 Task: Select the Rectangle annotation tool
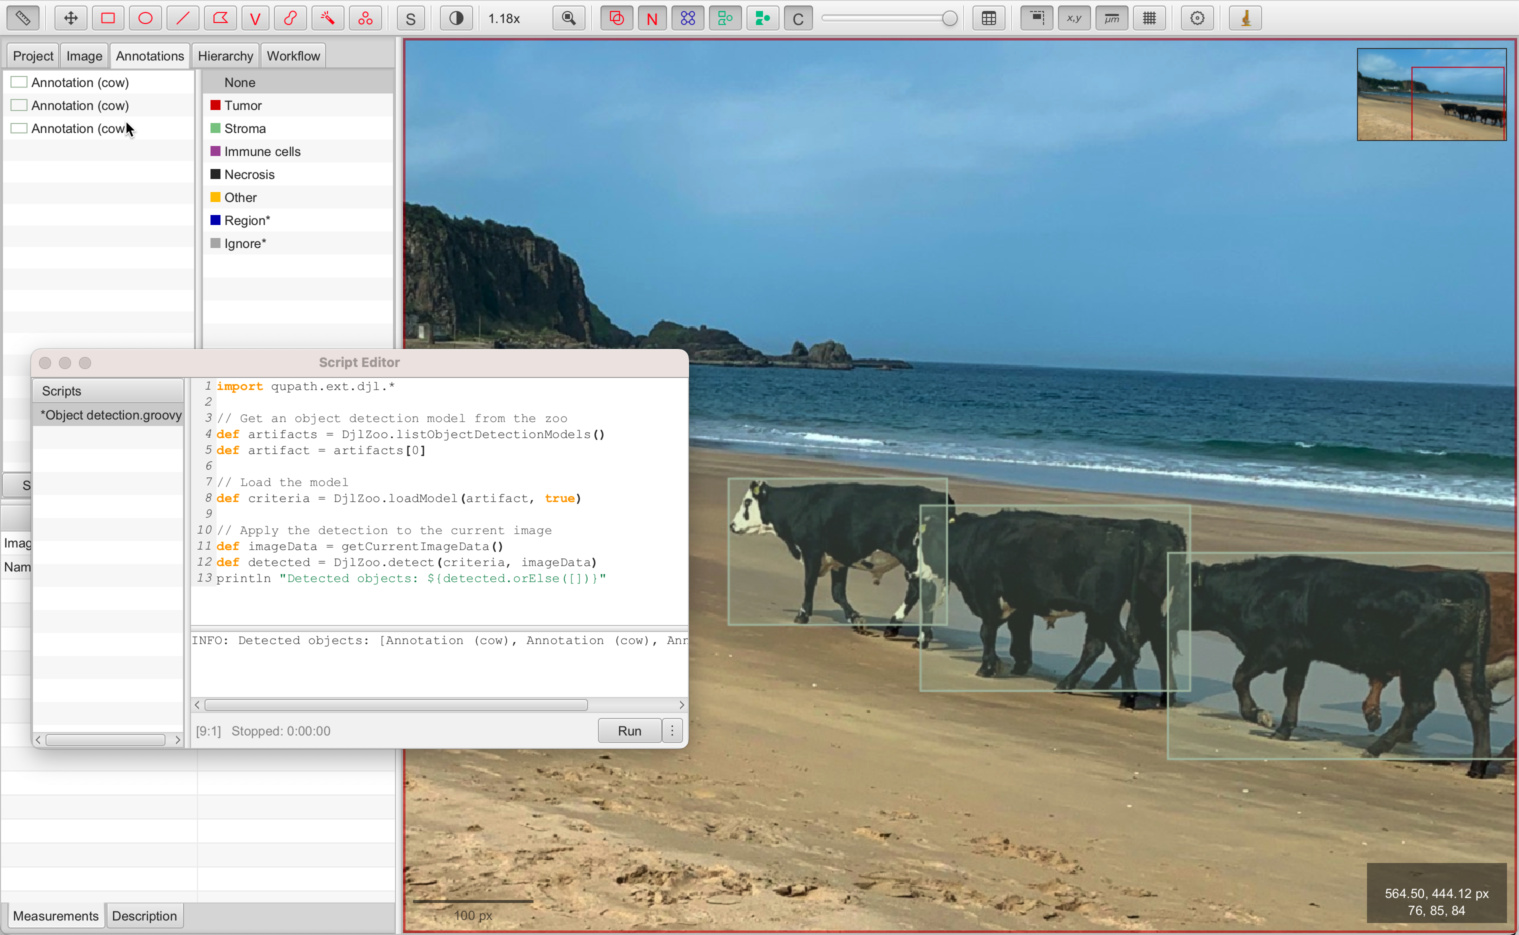click(108, 18)
